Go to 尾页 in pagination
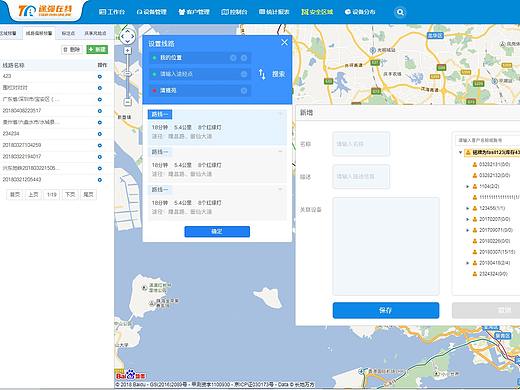 (x=88, y=194)
